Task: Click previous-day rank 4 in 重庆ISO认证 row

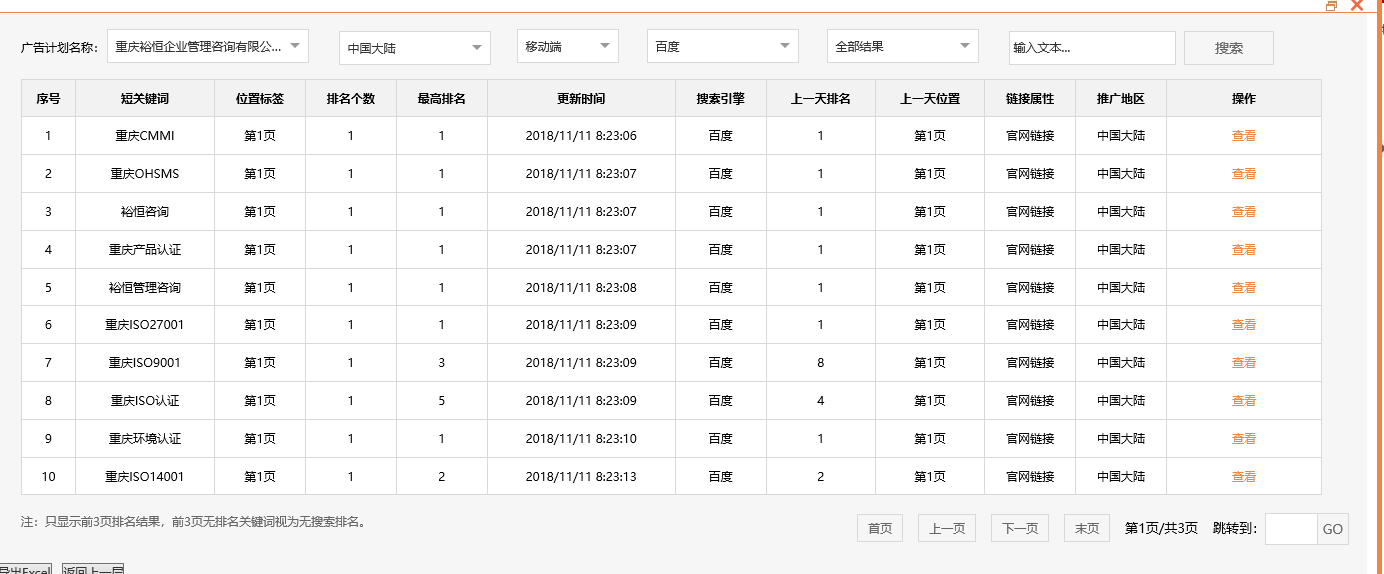Action: point(821,401)
